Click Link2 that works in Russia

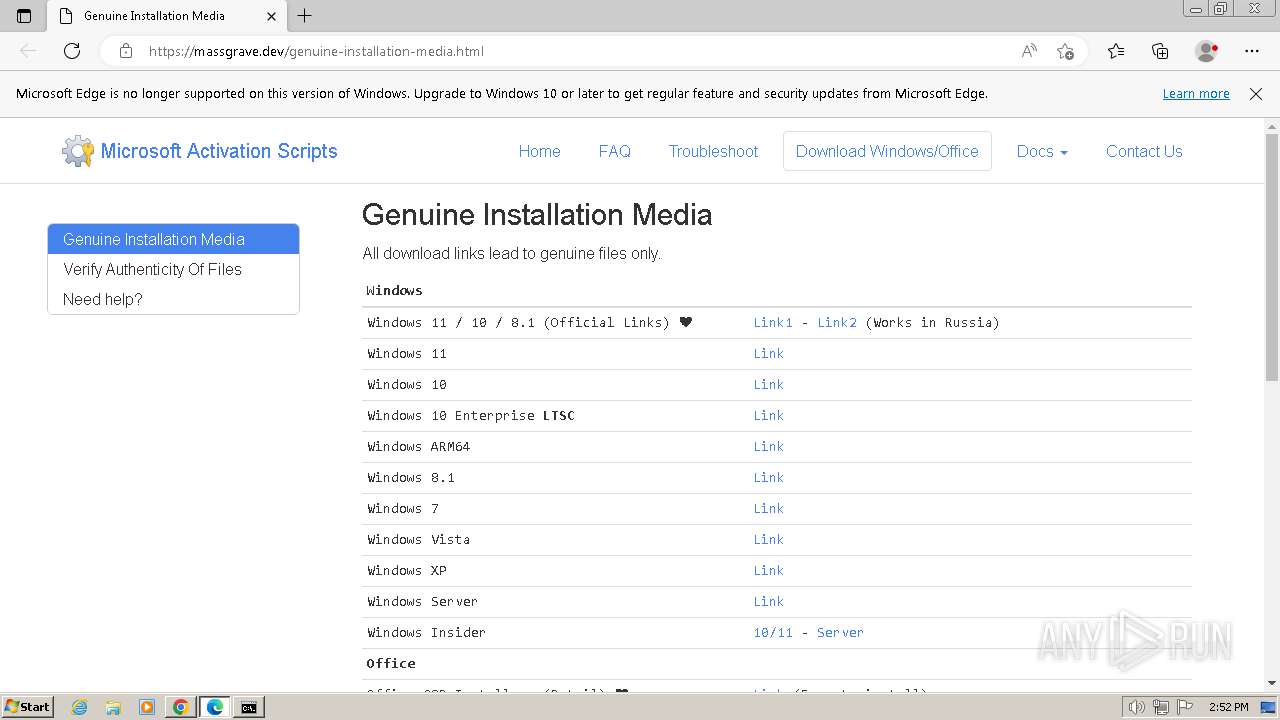[837, 322]
